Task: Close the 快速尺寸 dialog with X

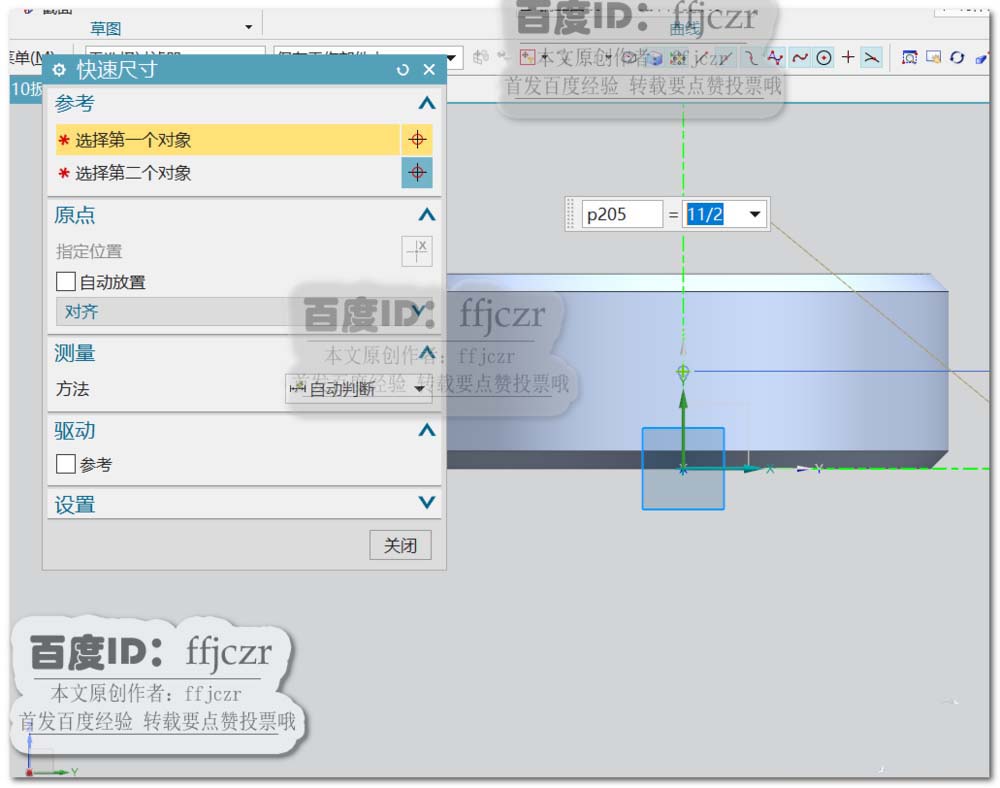Action: coord(429,69)
